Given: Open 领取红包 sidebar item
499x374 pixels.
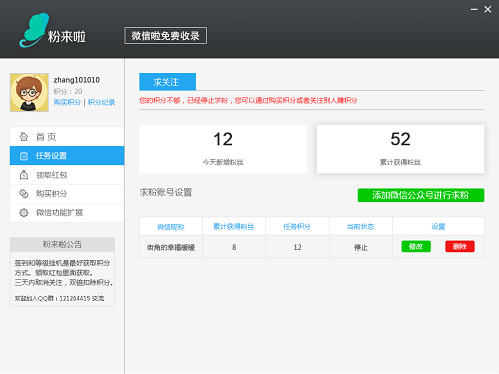Looking at the screenshot, I should tap(67, 175).
